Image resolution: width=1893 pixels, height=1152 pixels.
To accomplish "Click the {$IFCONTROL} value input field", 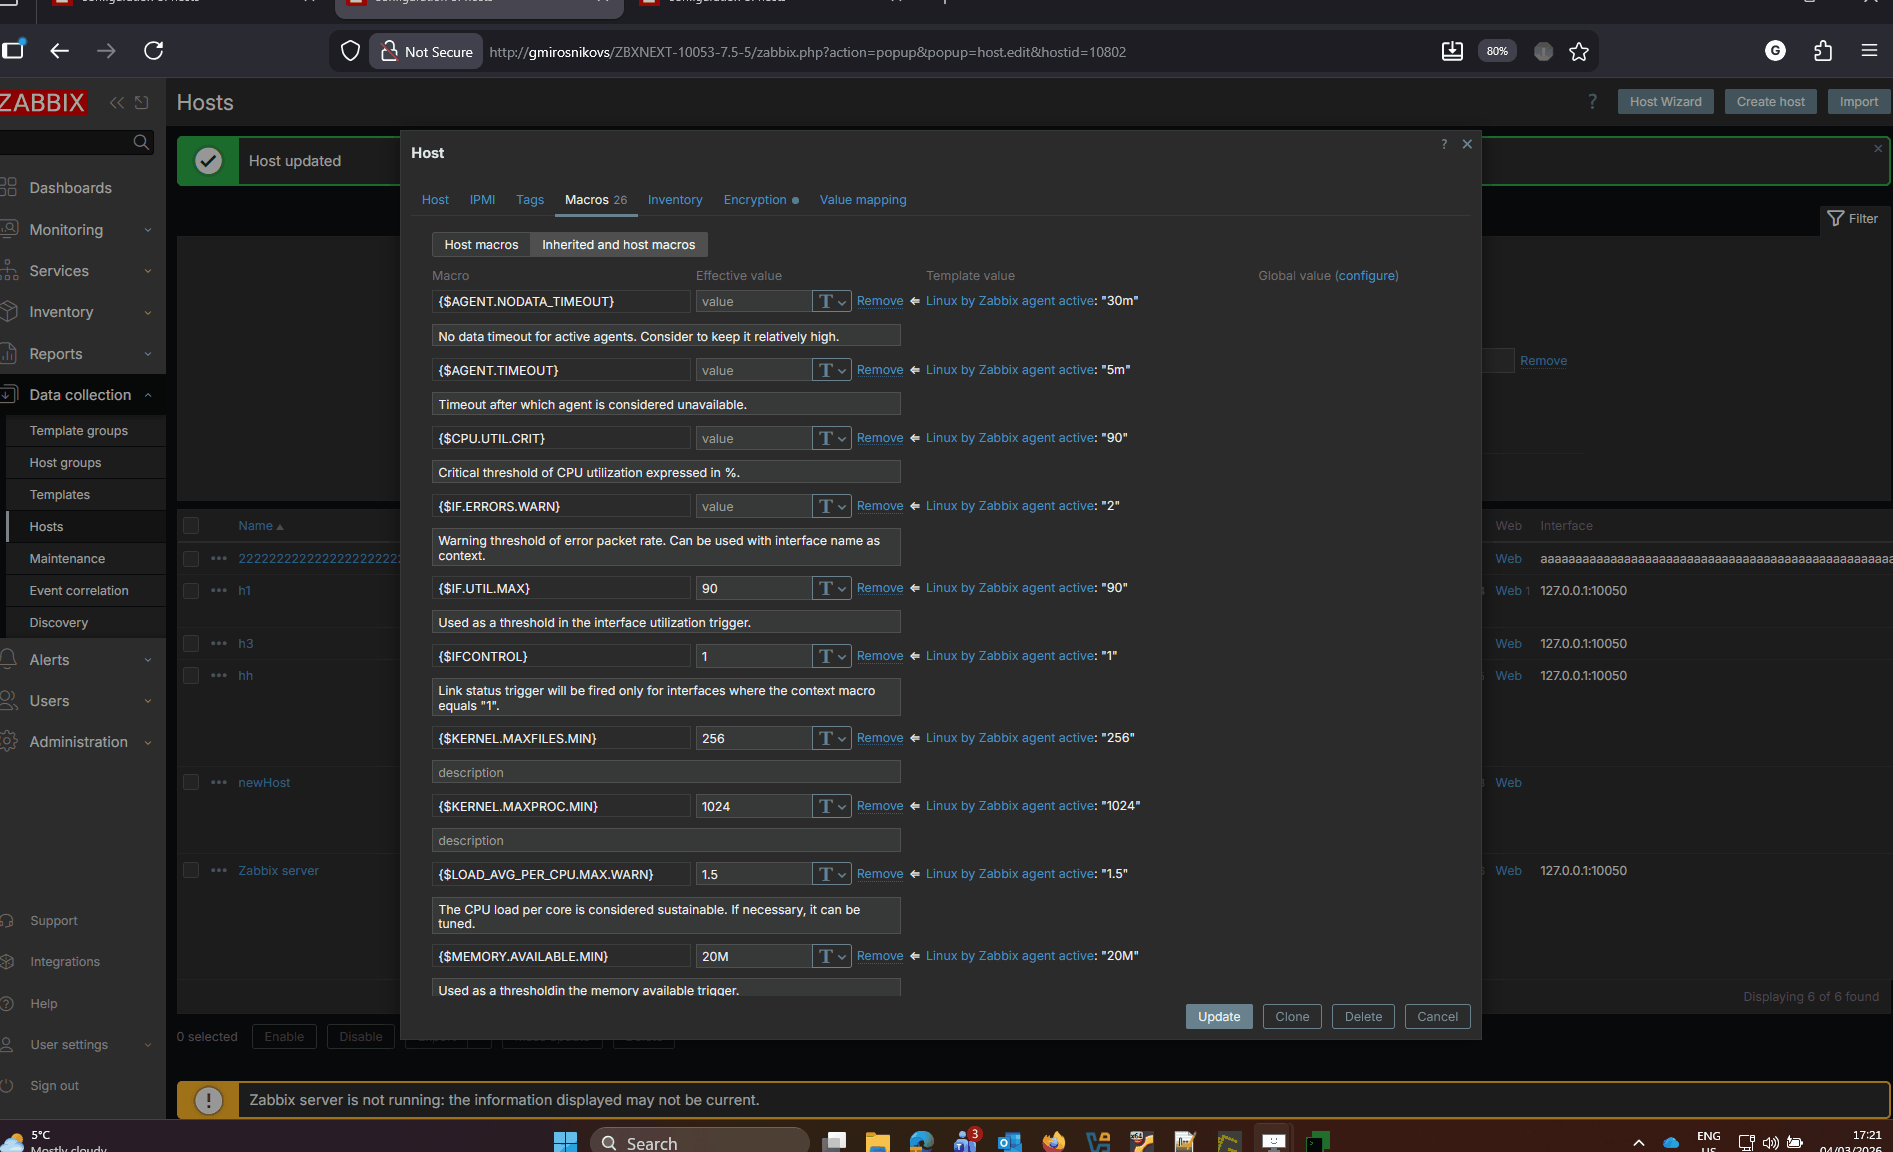I will pos(752,657).
